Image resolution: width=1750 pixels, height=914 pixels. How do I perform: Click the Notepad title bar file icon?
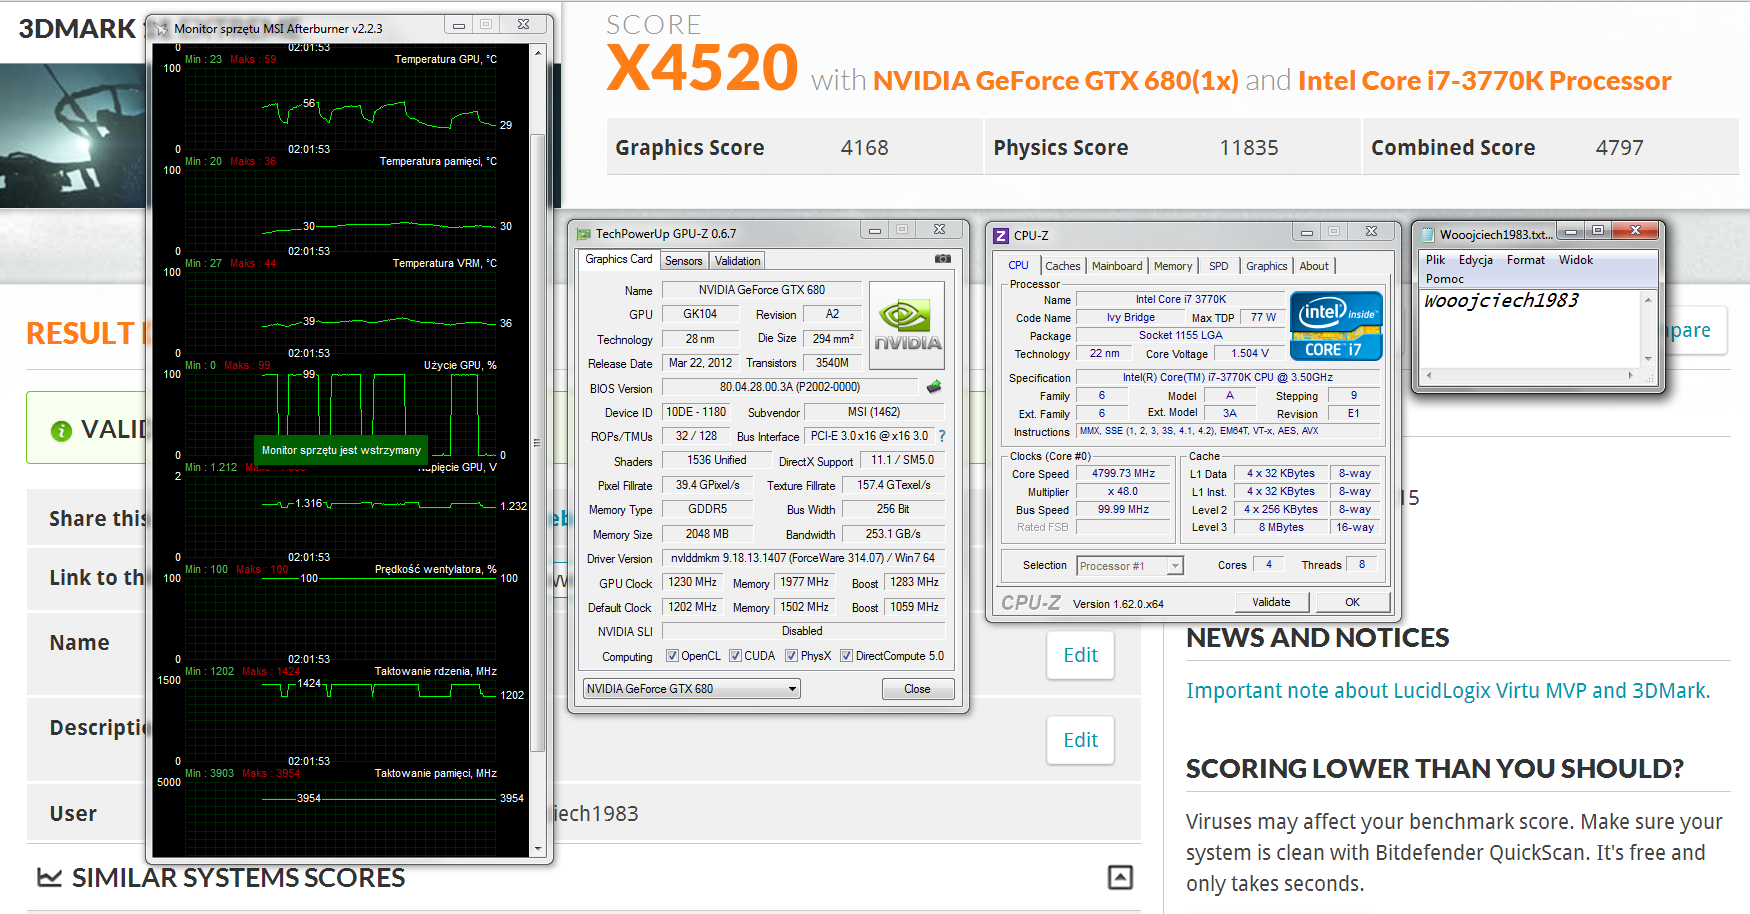click(1427, 234)
